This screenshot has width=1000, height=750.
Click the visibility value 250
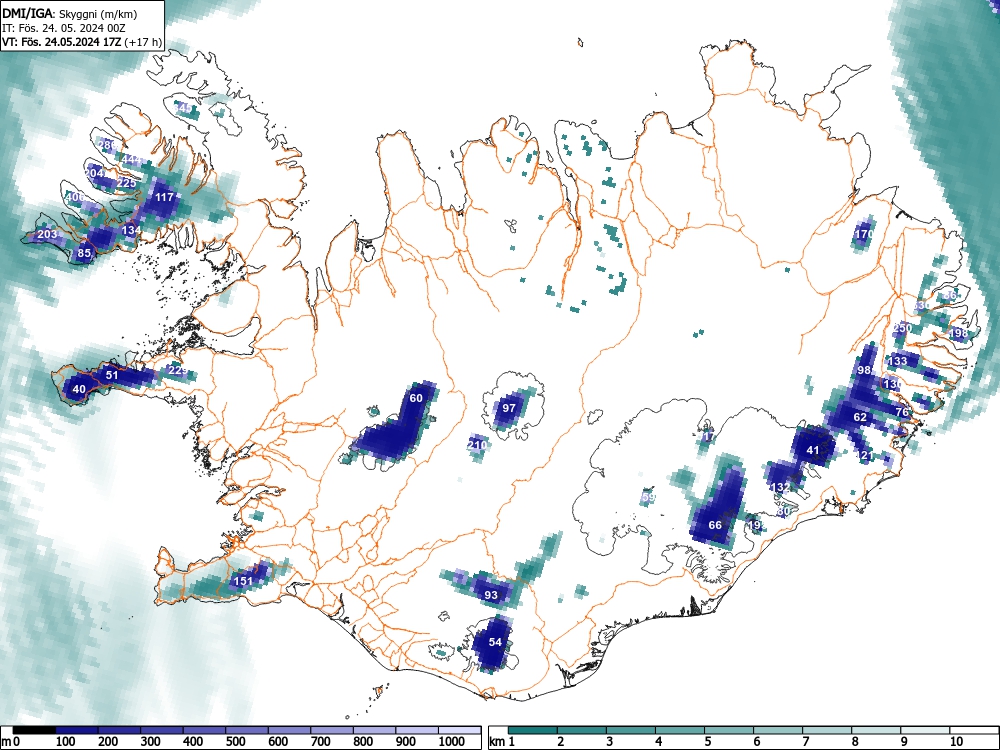(902, 328)
